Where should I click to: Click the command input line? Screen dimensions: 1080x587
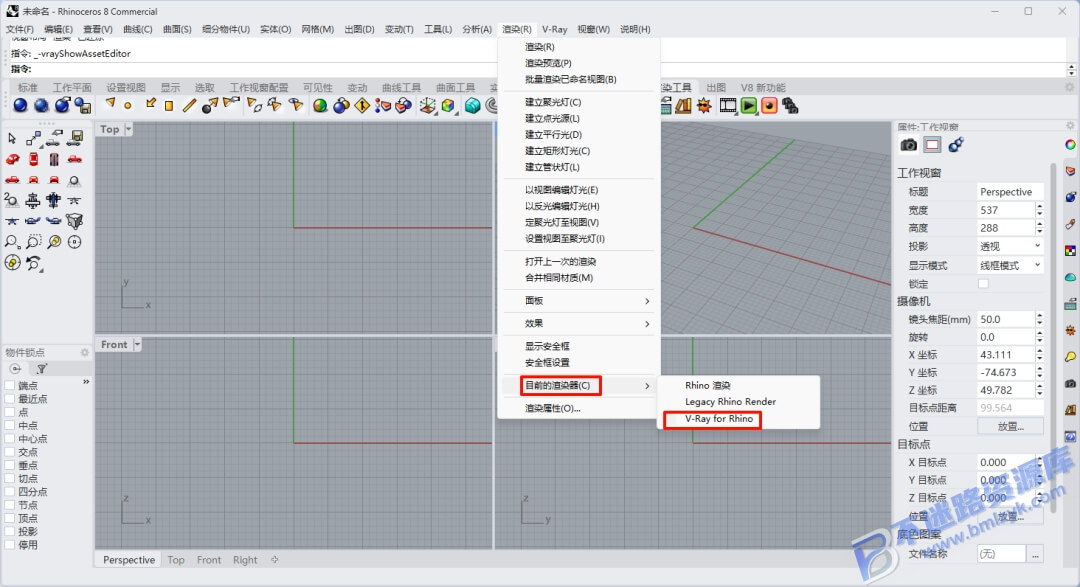537,70
